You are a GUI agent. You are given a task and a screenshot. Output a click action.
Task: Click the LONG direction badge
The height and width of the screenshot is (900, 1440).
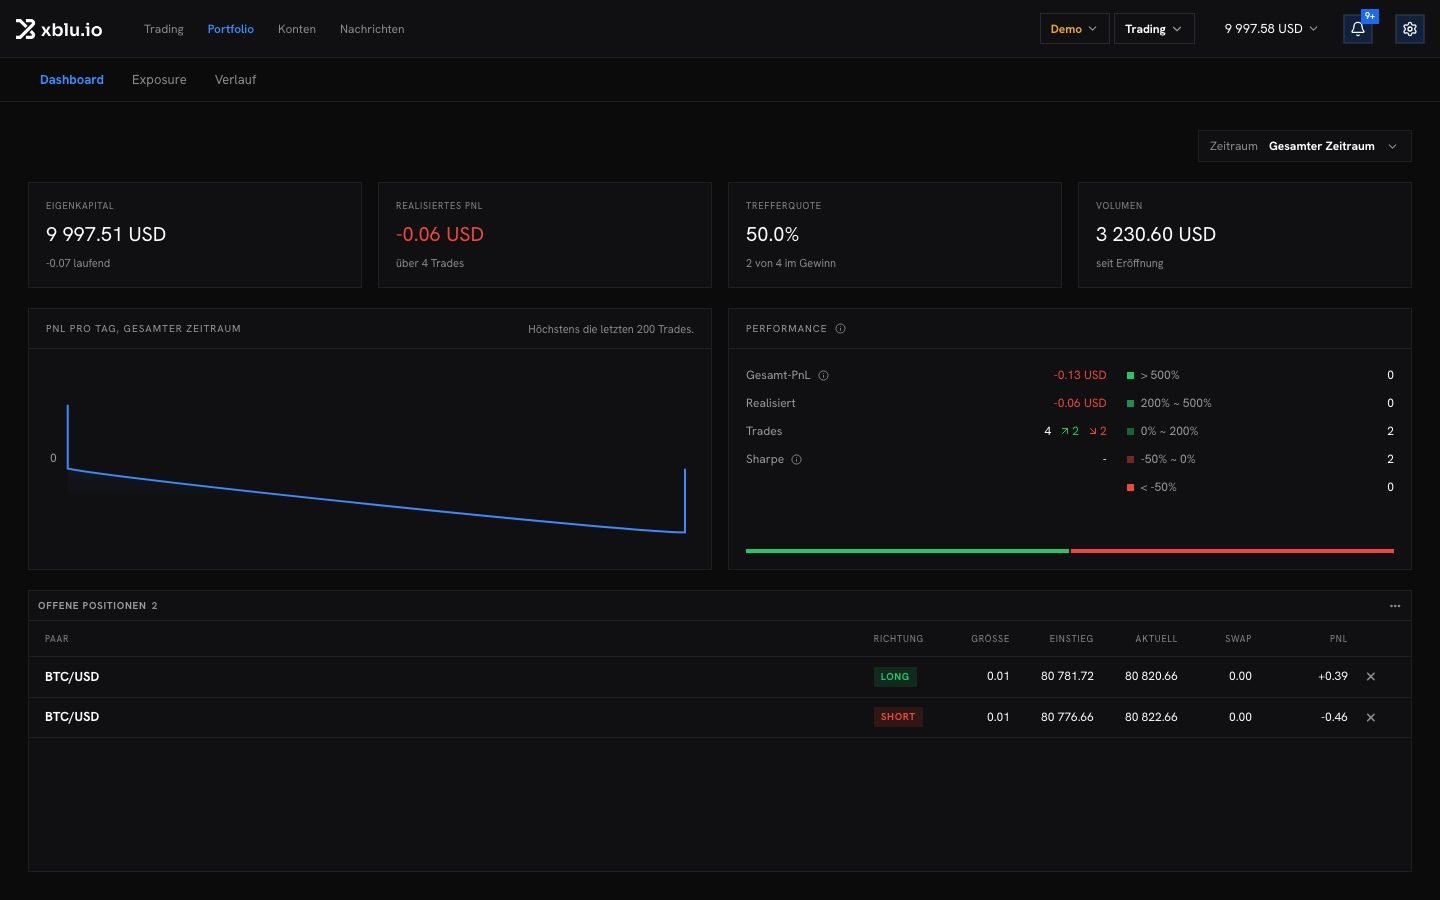coord(895,677)
